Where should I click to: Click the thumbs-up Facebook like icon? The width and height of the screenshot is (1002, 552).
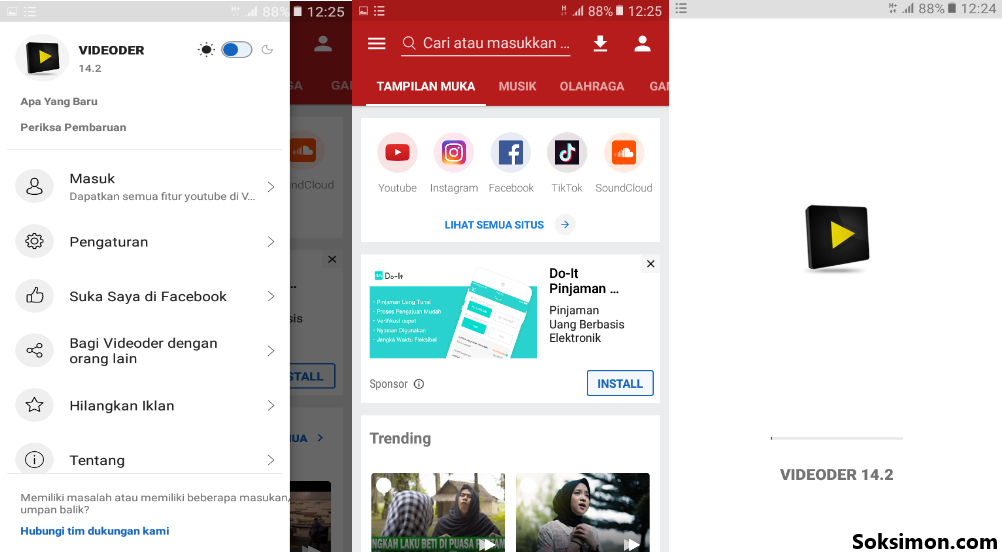35,296
